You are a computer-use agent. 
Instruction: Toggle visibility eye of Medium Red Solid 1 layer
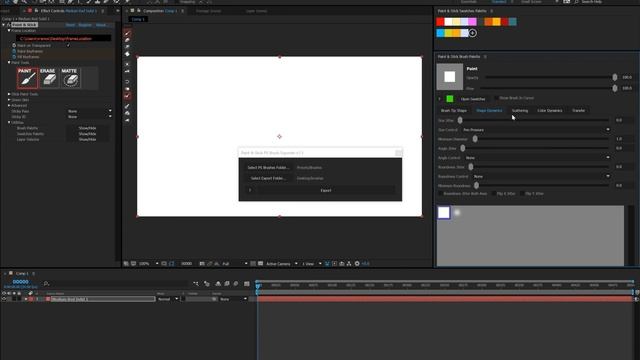4,299
